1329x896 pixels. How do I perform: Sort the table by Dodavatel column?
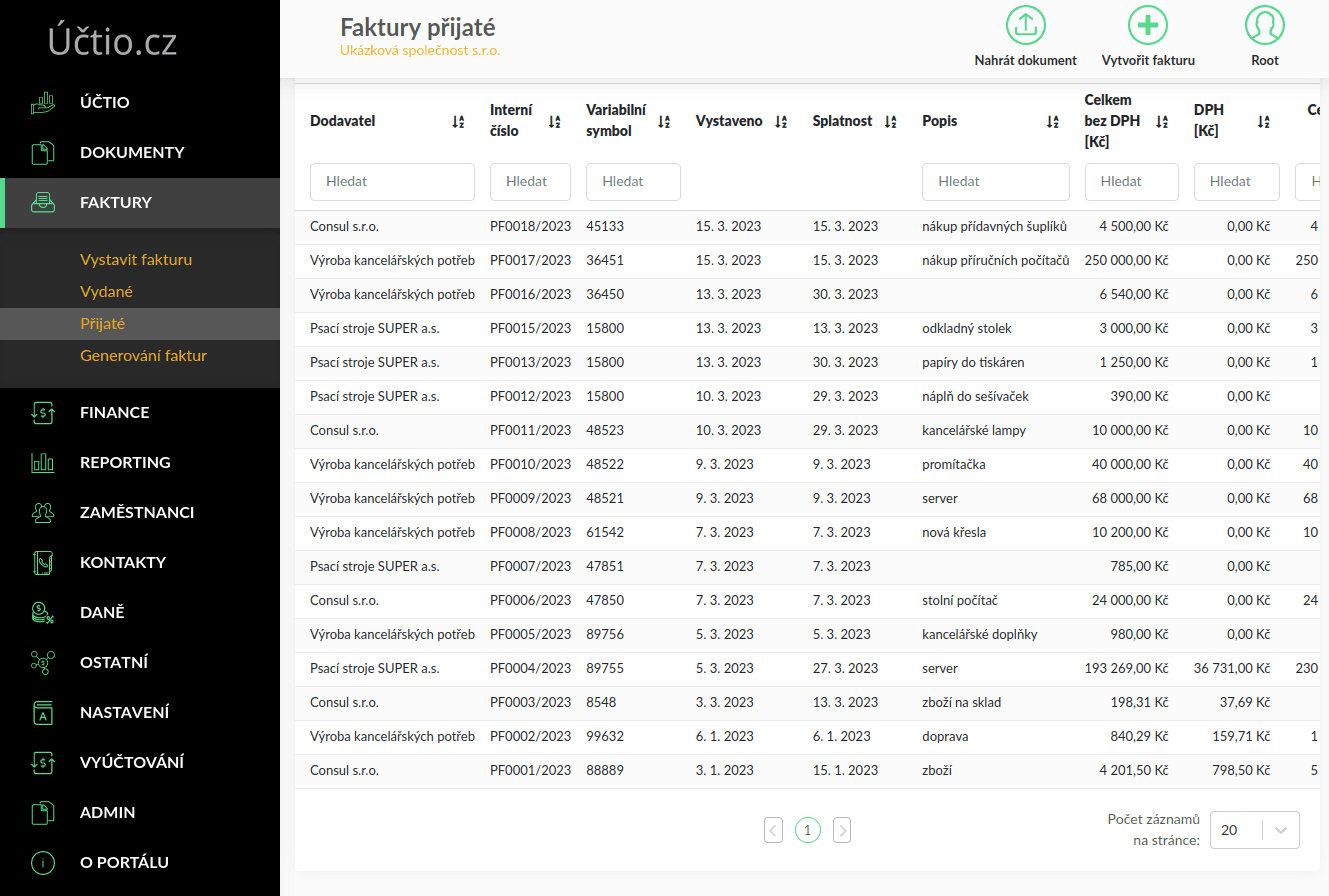[x=458, y=122]
